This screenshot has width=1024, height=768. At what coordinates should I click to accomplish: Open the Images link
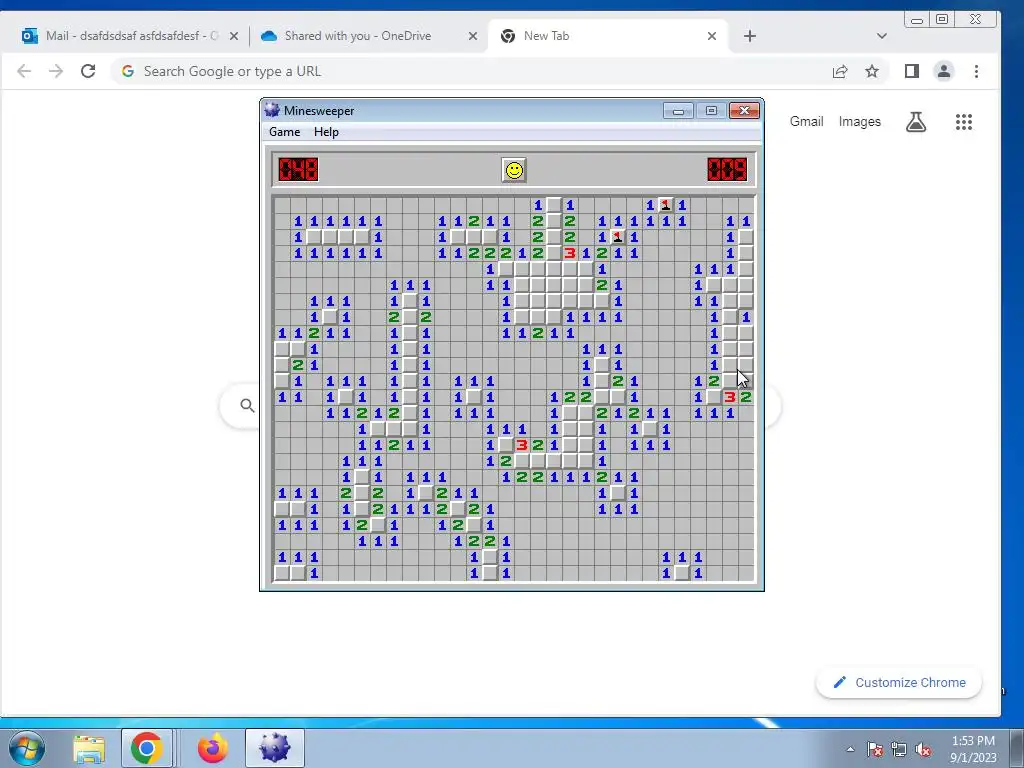[859, 121]
